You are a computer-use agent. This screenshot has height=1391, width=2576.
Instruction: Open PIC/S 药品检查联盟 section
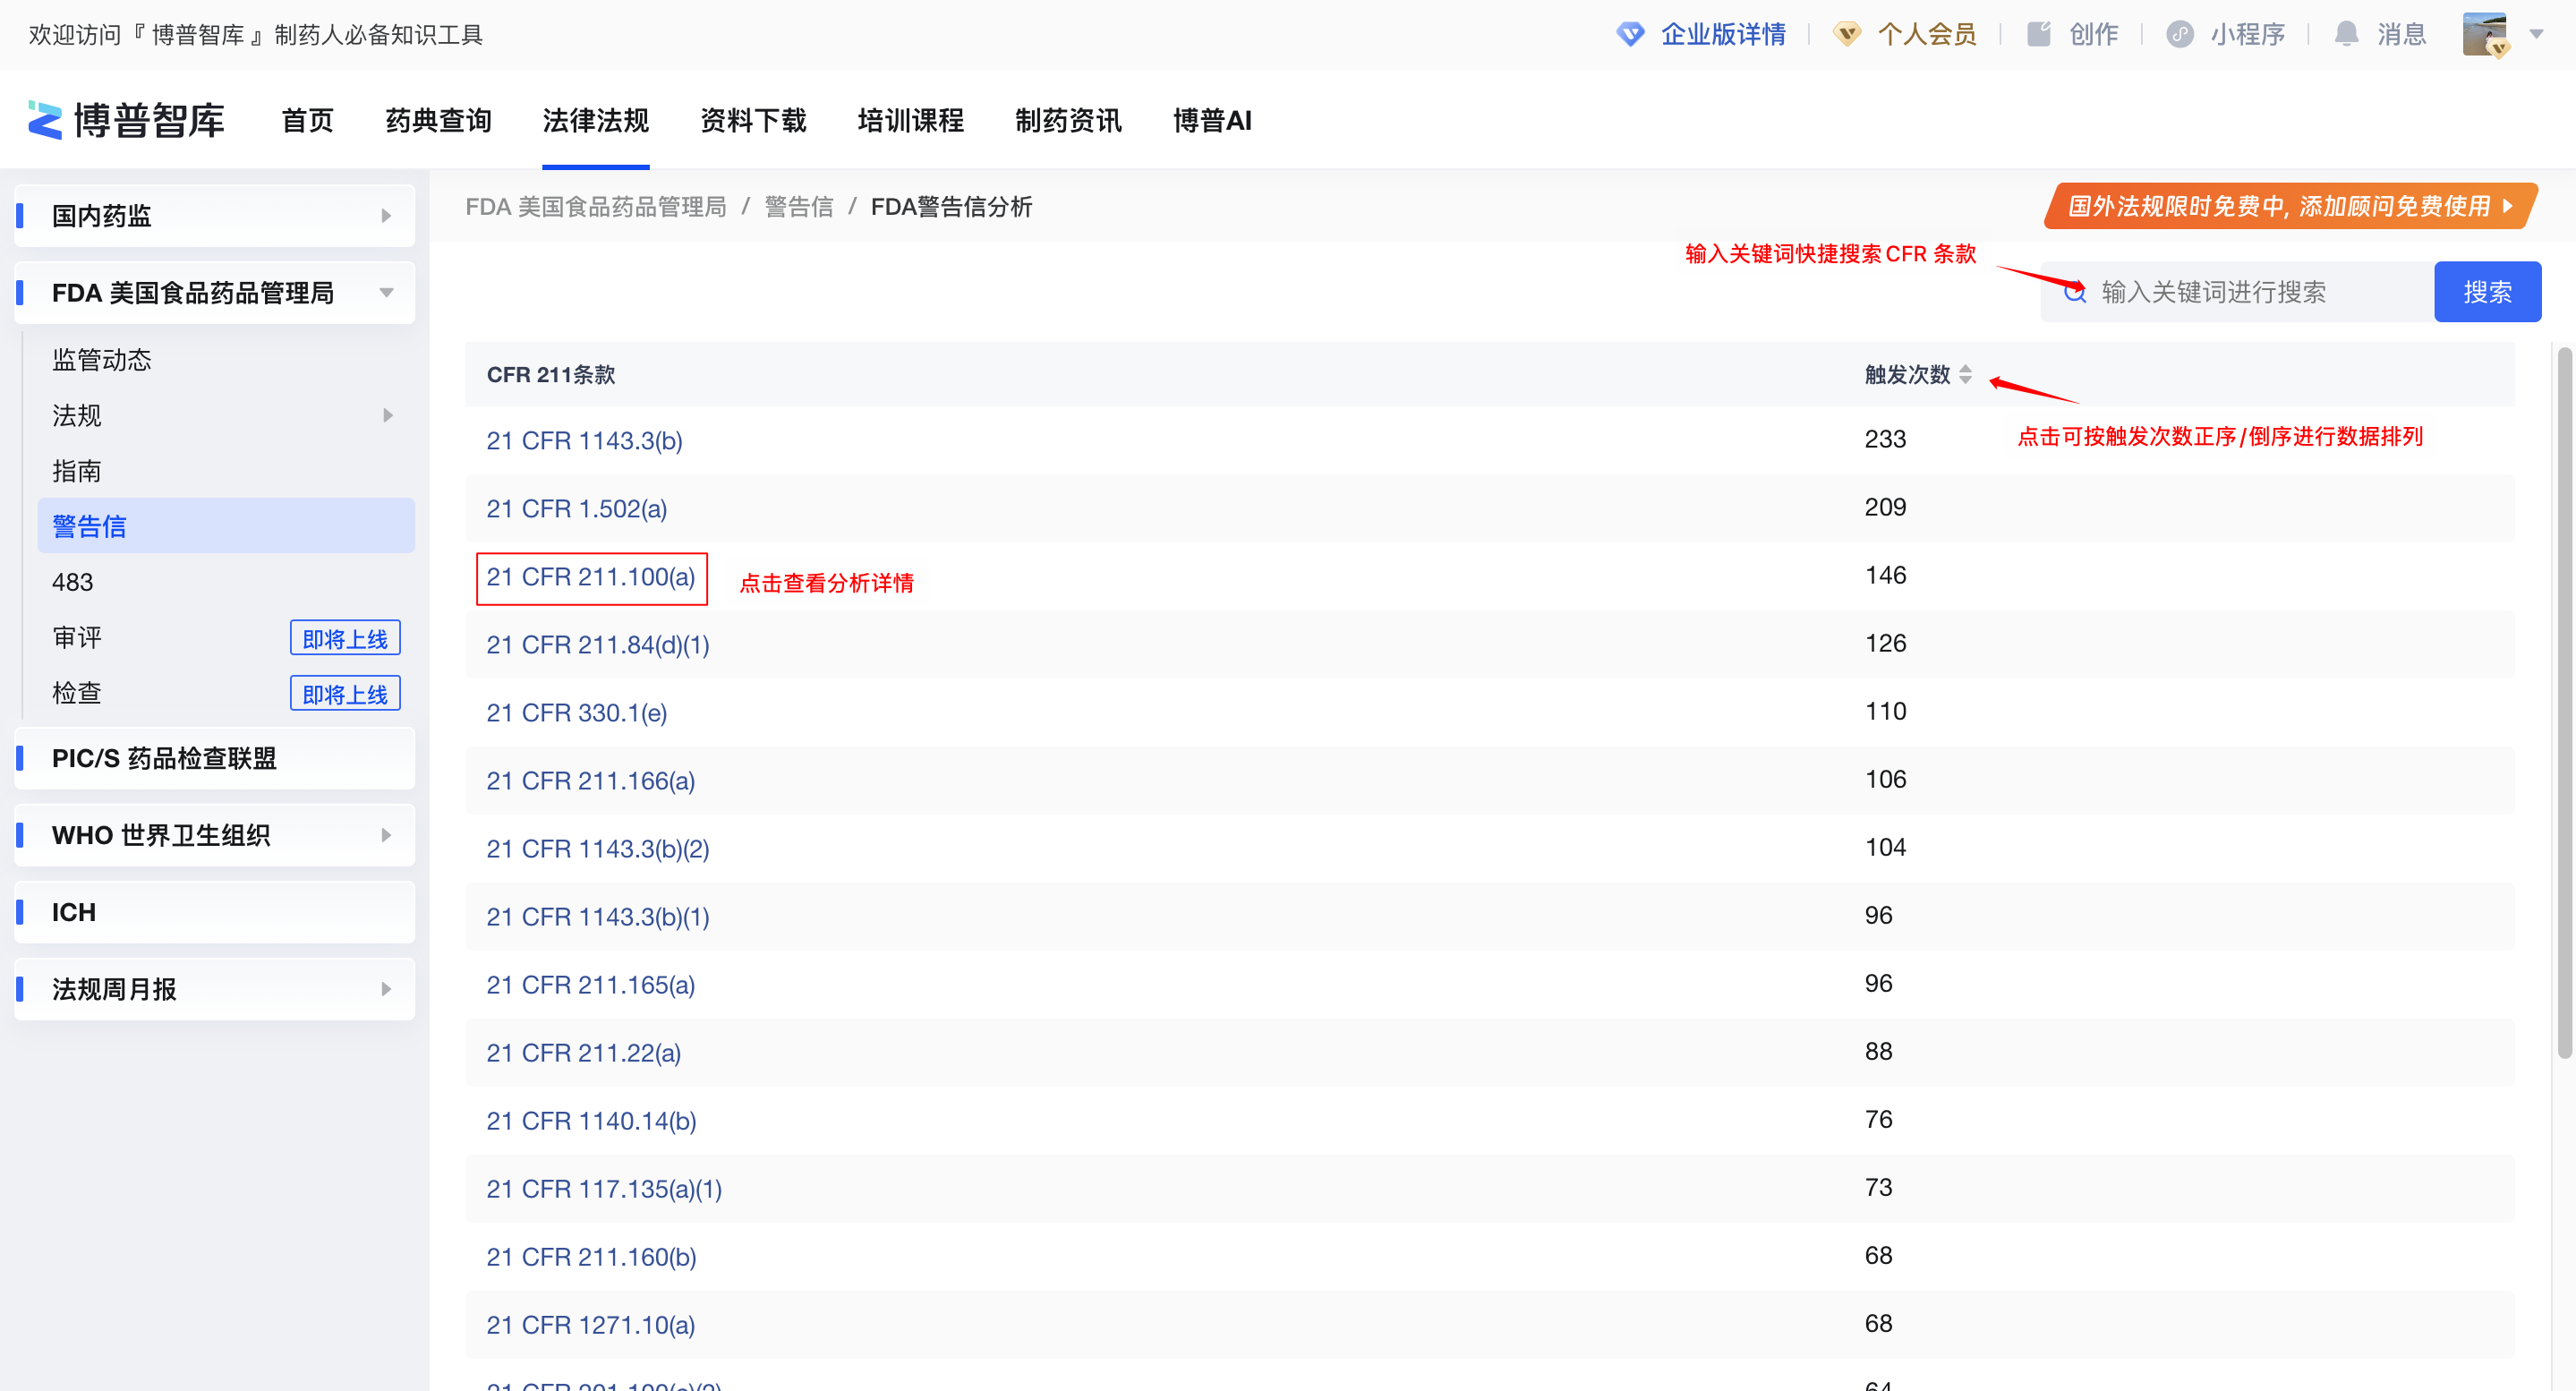(215, 757)
